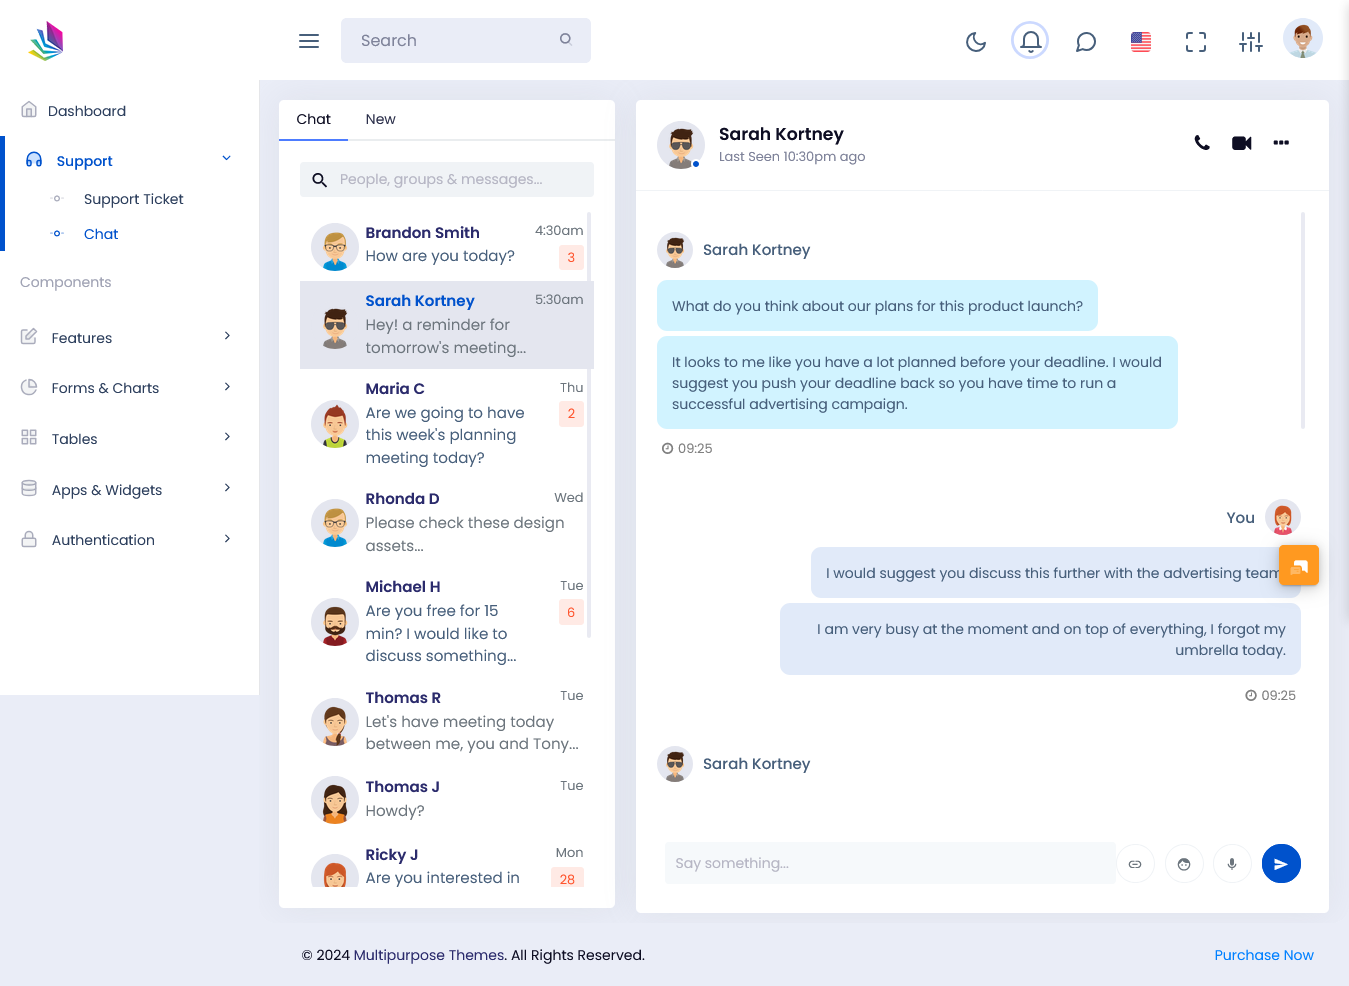
Task: Select Dashboard in the sidebar
Action: click(x=87, y=111)
